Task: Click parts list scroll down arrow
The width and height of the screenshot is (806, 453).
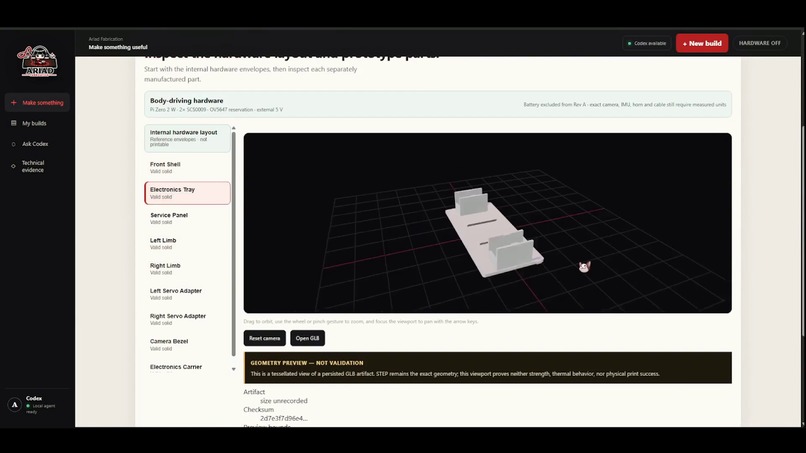Action: (234, 369)
